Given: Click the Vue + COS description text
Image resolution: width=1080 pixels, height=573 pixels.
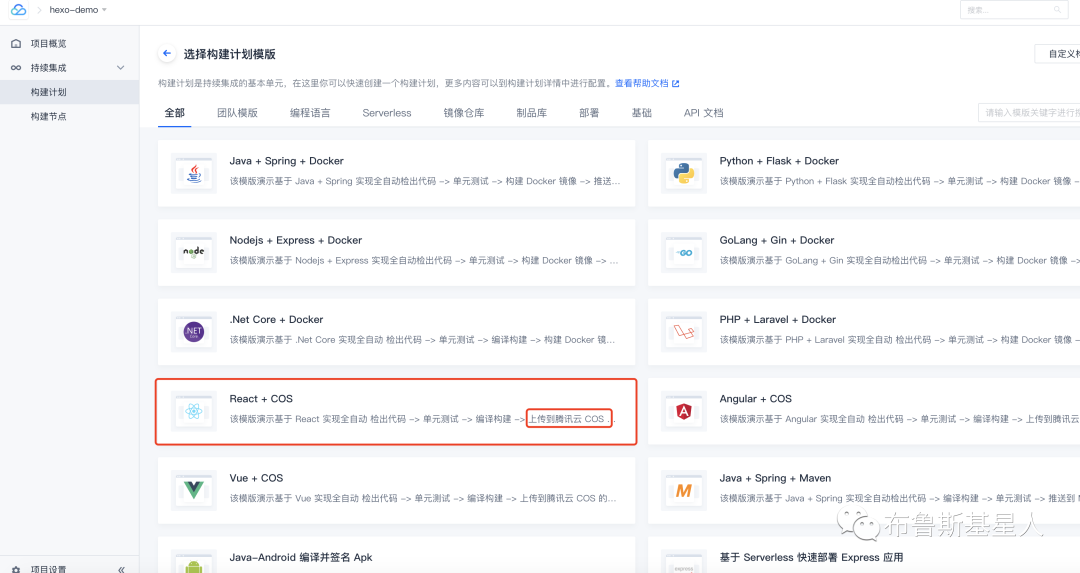Looking at the screenshot, I should tap(423, 498).
